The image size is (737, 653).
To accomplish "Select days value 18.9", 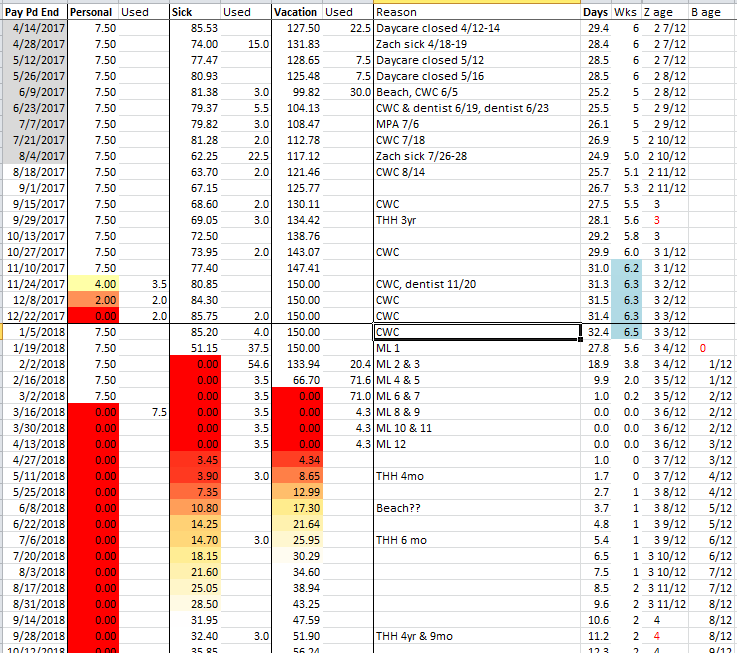I will pos(596,364).
